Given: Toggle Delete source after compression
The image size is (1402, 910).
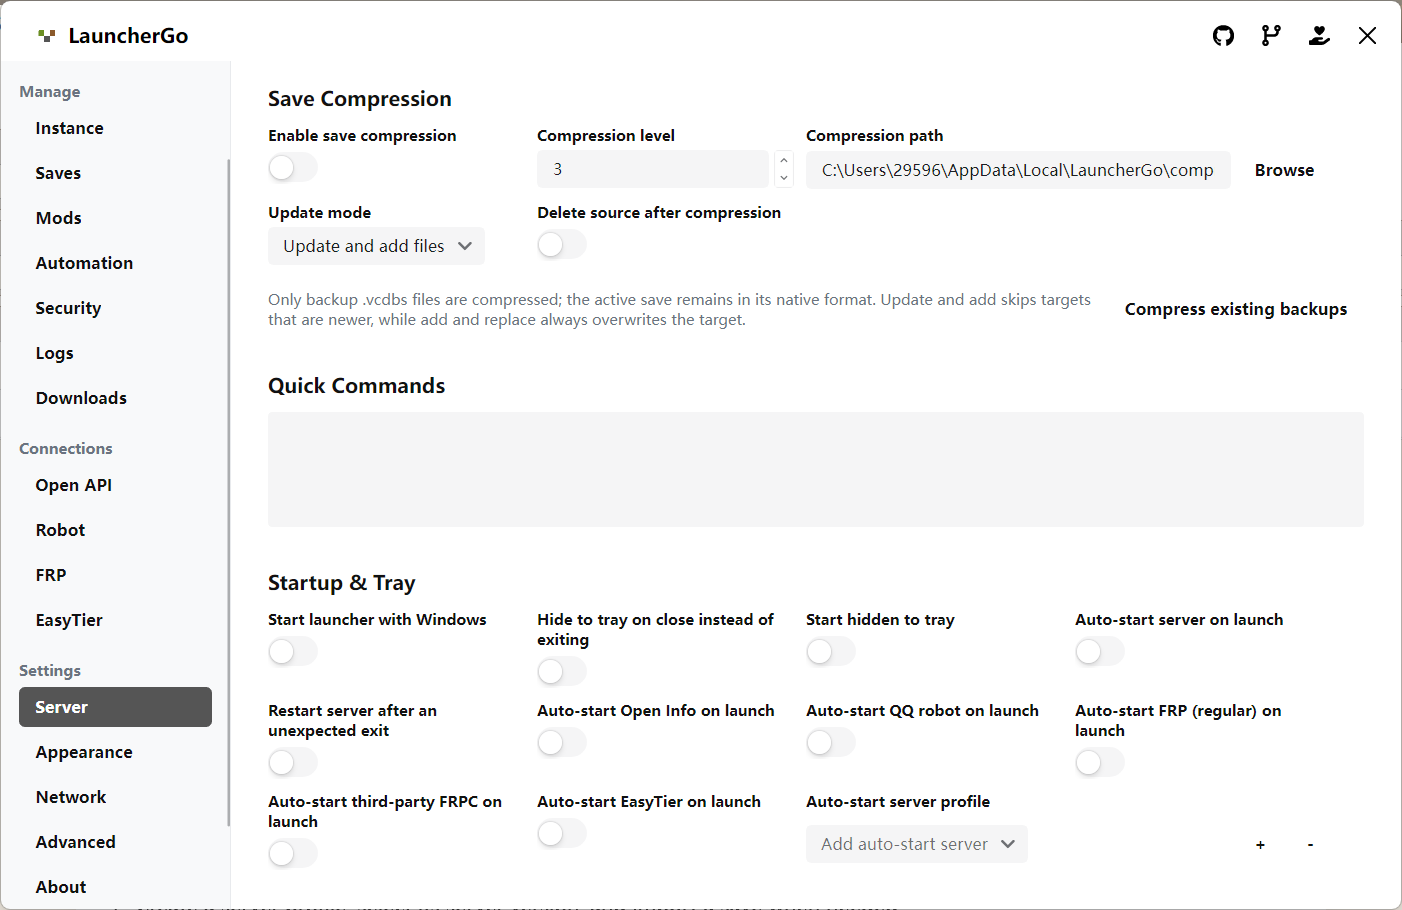Looking at the screenshot, I should pos(562,245).
